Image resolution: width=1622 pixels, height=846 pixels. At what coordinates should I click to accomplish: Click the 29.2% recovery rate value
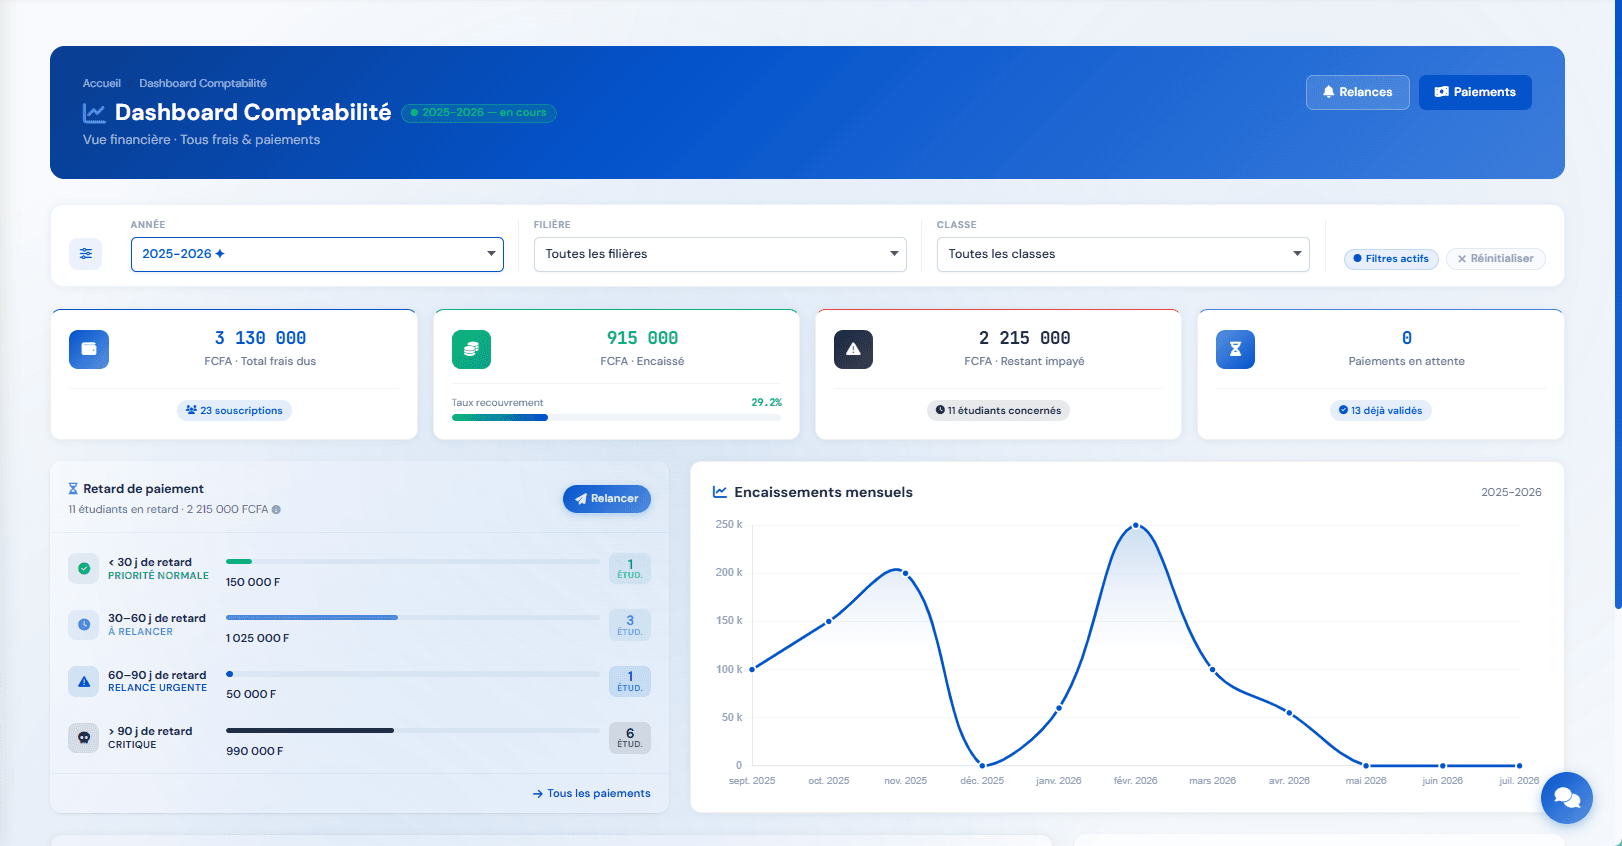(x=766, y=402)
